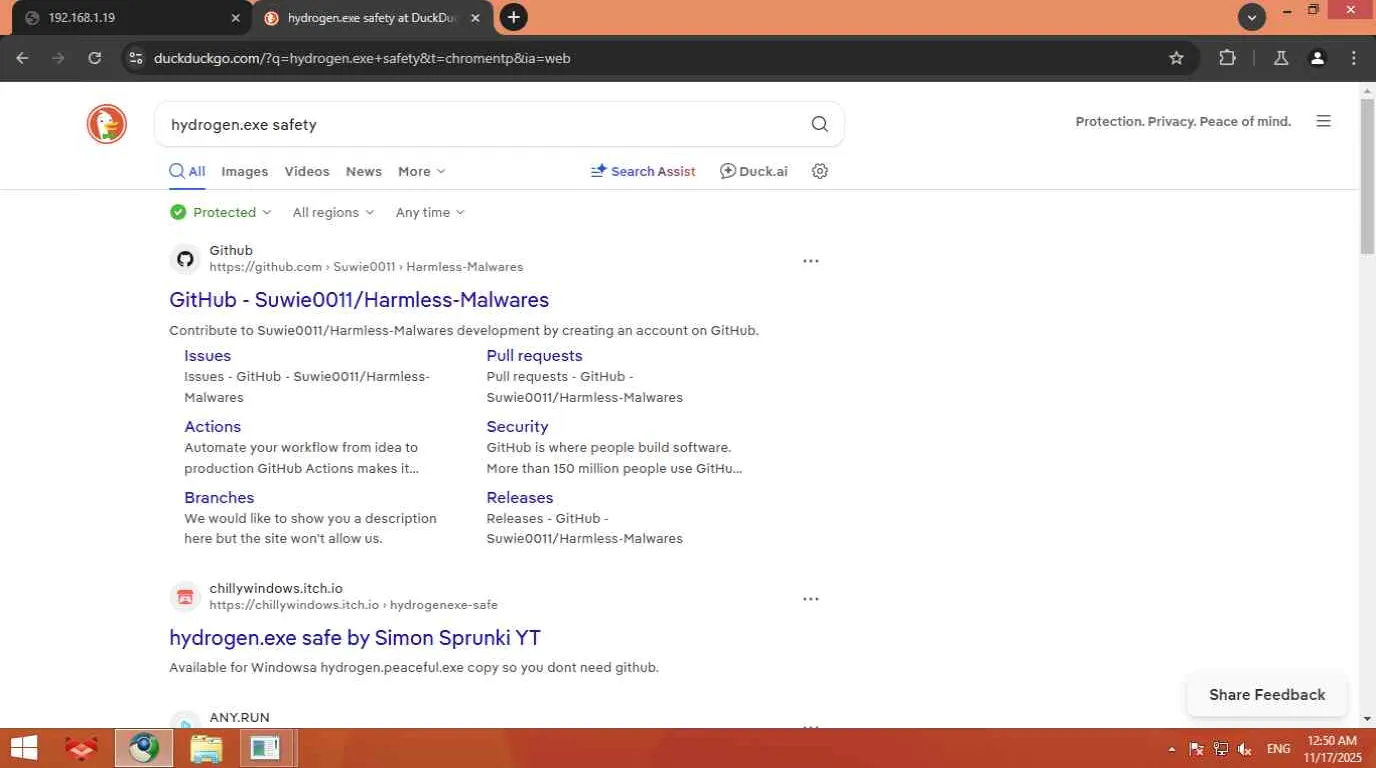Click the scrollbar up arrow
1376x768 pixels.
tap(1367, 91)
